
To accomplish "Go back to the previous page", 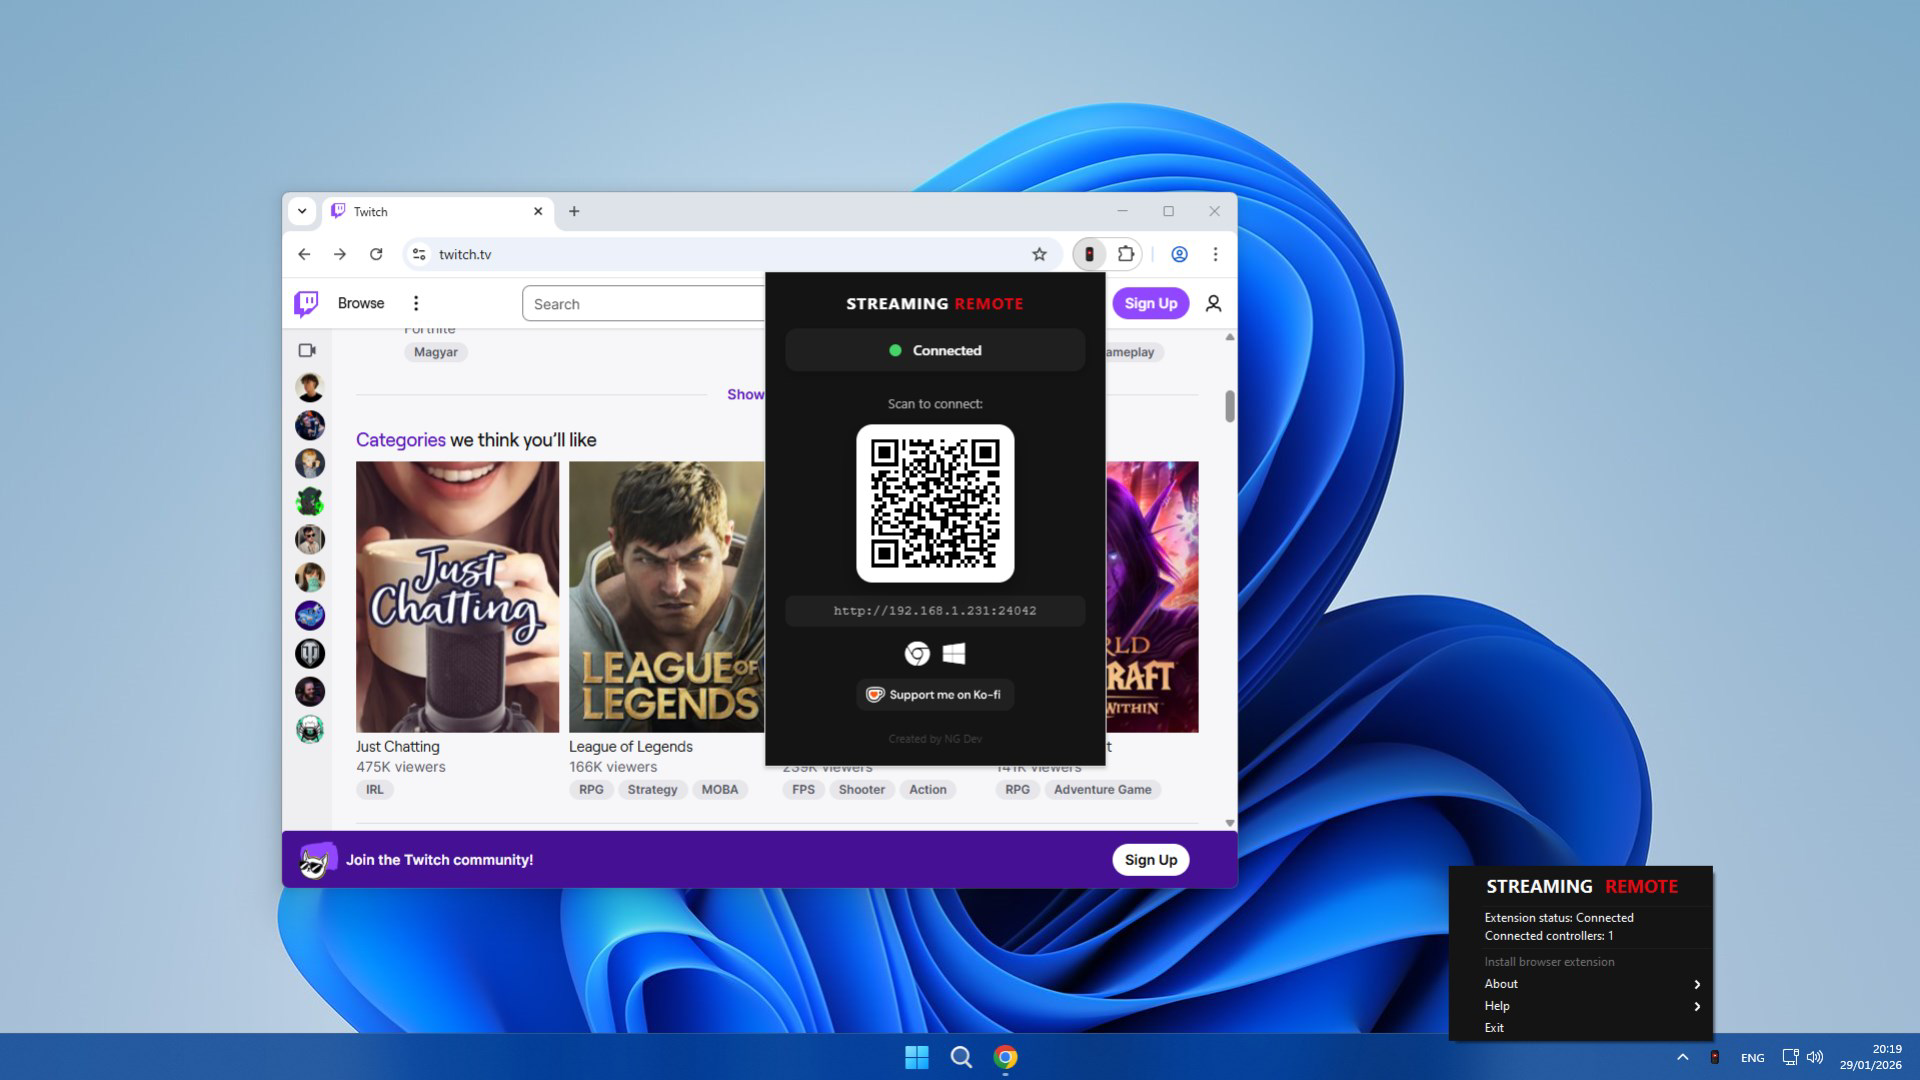I will point(304,254).
